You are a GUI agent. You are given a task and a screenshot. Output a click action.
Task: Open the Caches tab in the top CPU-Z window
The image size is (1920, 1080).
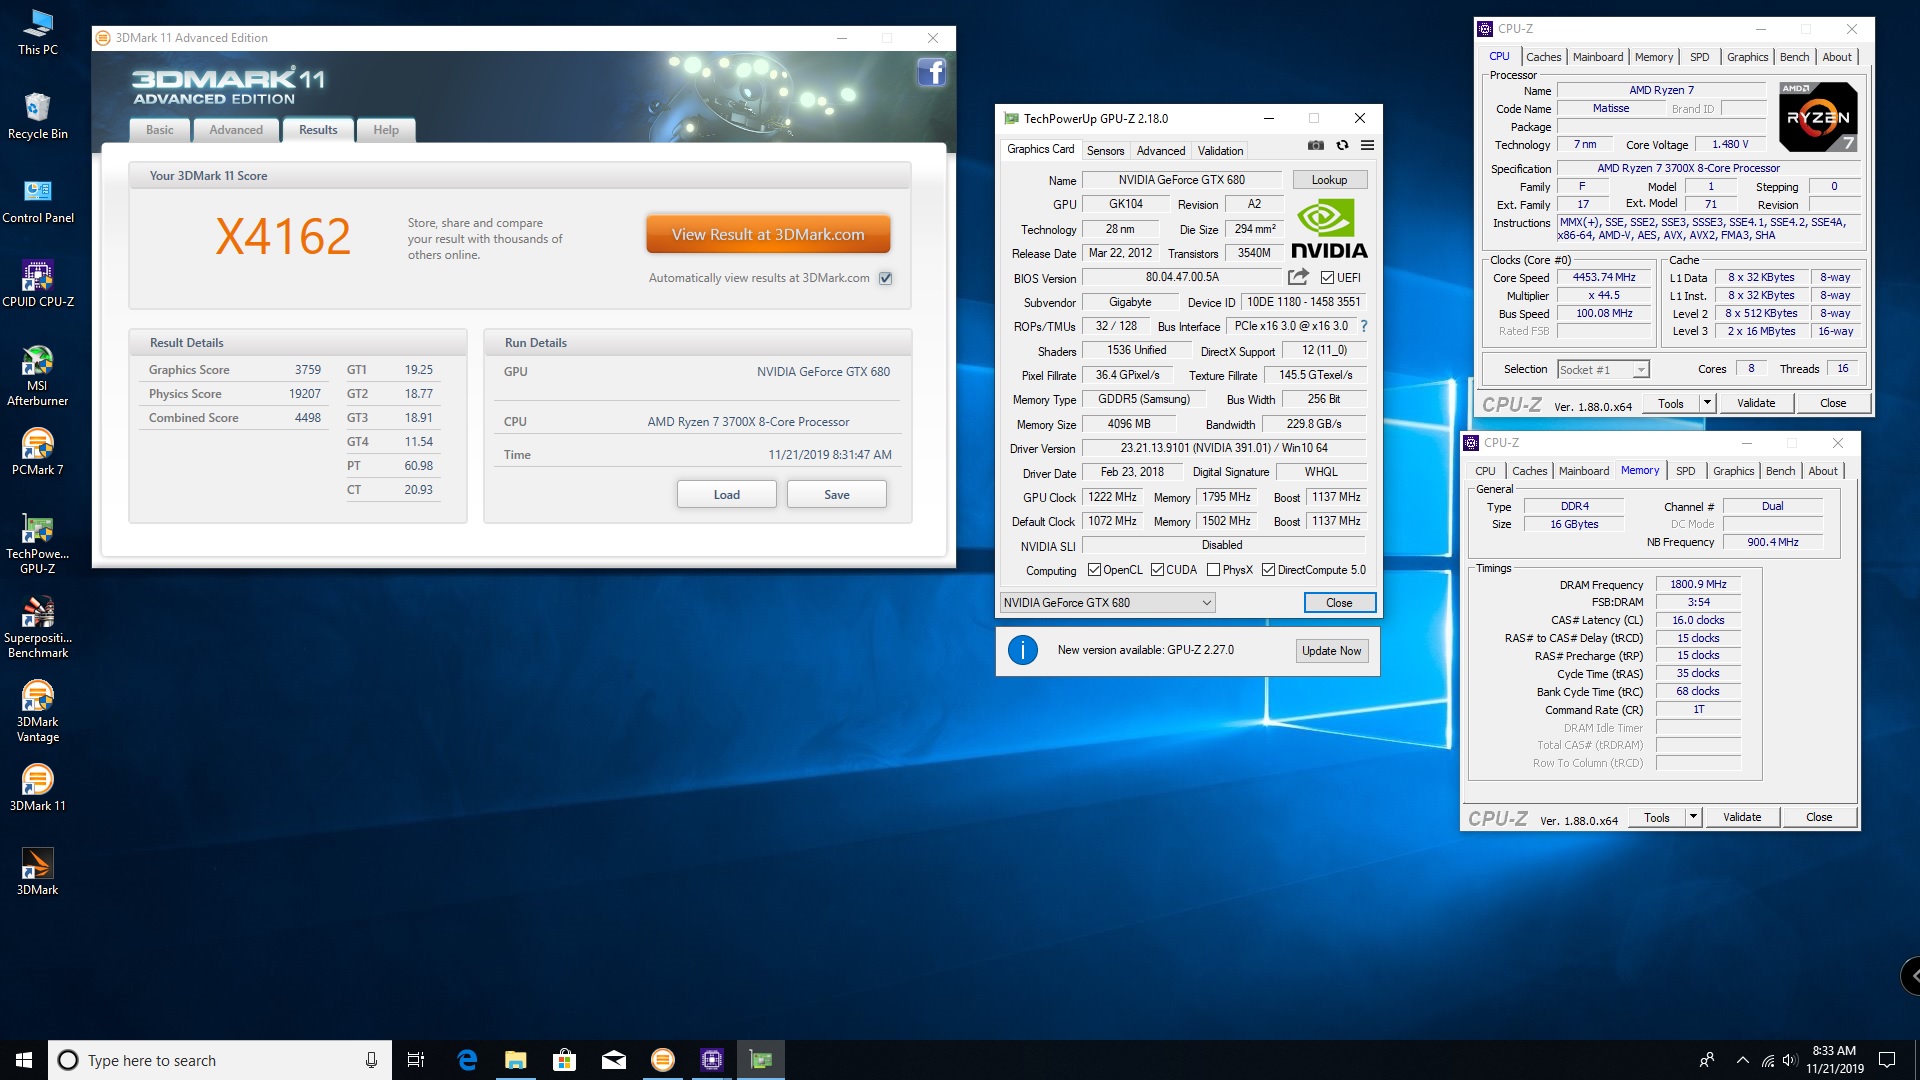coord(1543,57)
